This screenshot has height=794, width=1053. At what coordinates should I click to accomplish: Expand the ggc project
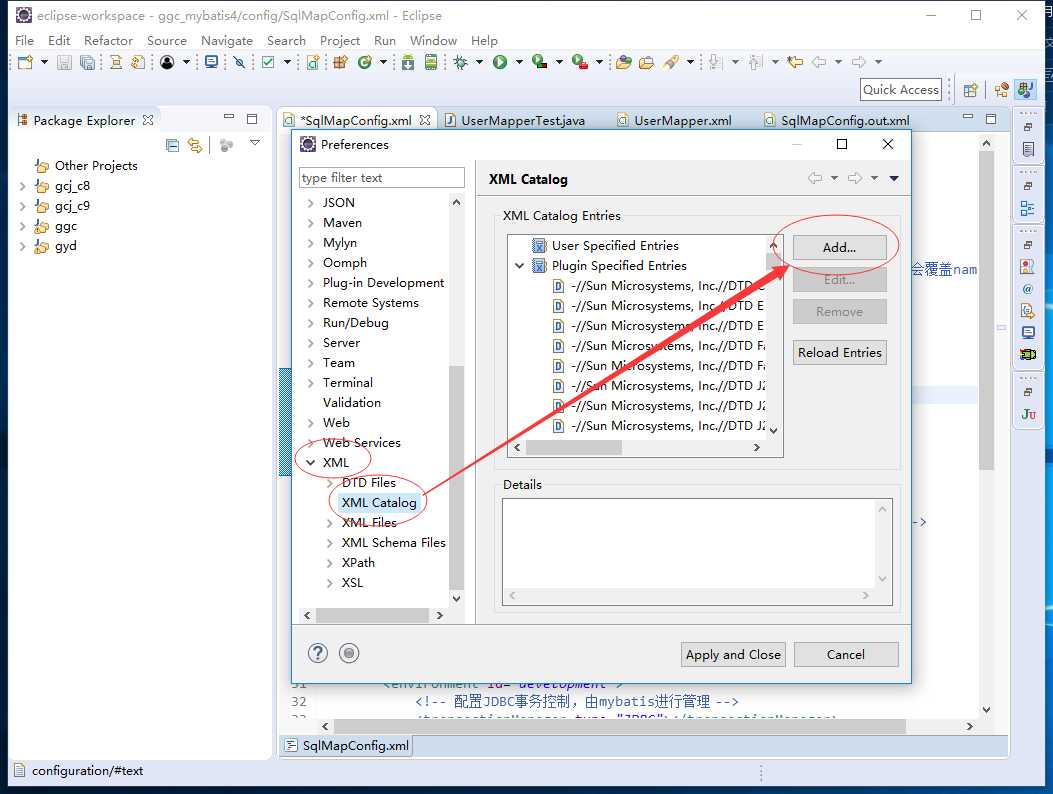[23, 226]
